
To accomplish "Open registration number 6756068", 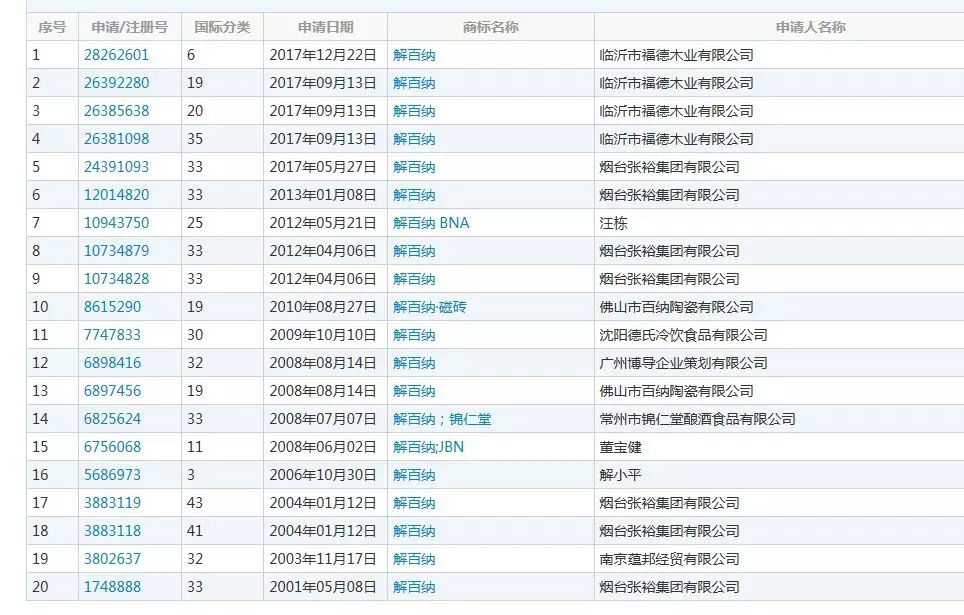I will tap(113, 446).
